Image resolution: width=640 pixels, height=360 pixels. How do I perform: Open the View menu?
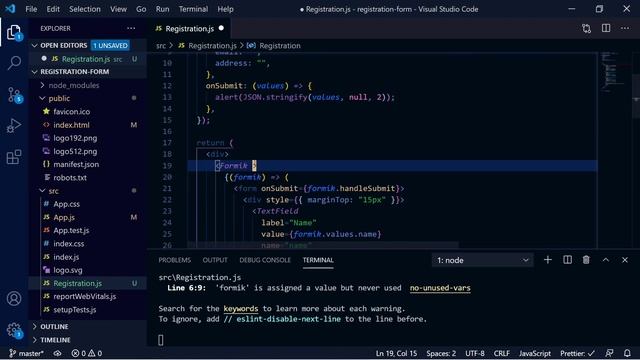[x=118, y=9]
